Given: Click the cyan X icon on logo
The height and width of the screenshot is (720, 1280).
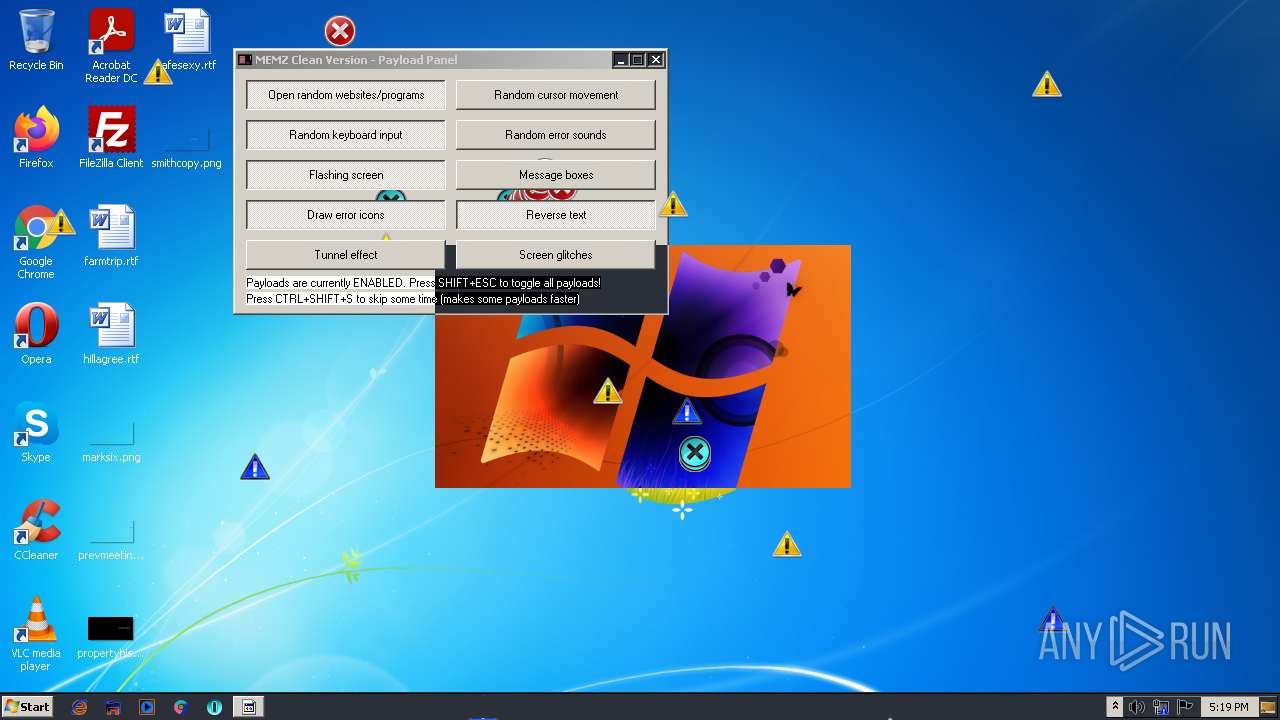Looking at the screenshot, I should 694,454.
